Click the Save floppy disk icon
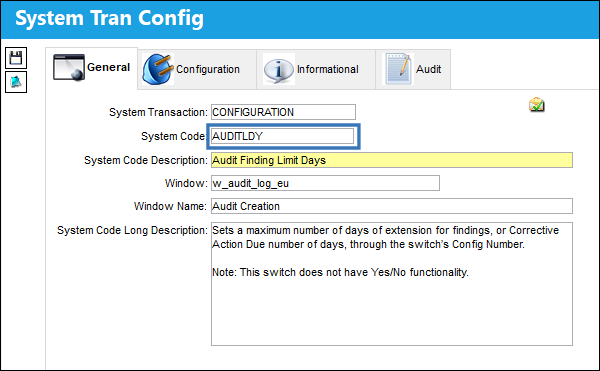This screenshot has width=600, height=371. [x=16, y=58]
